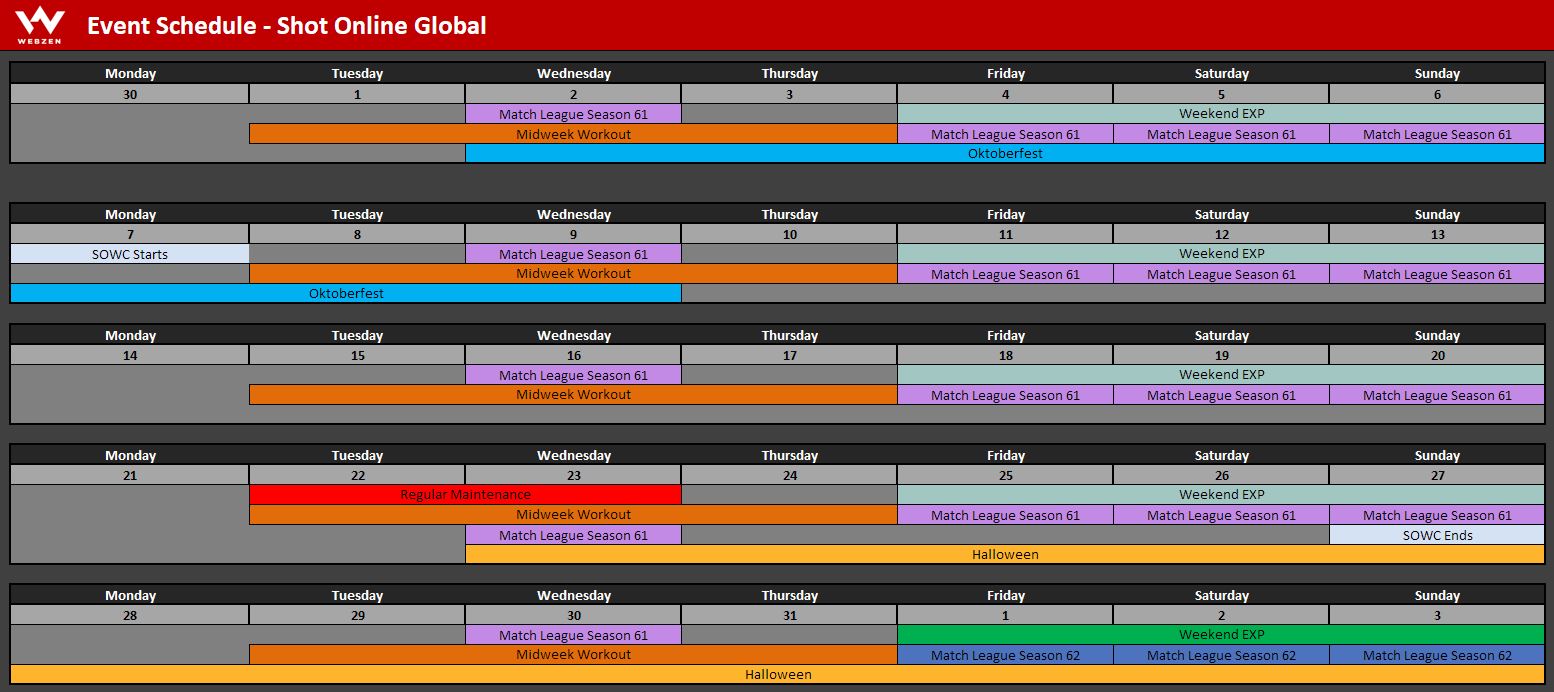Click the Midweek Workout bar in week of 7
The width and height of the screenshot is (1554, 692).
[573, 273]
